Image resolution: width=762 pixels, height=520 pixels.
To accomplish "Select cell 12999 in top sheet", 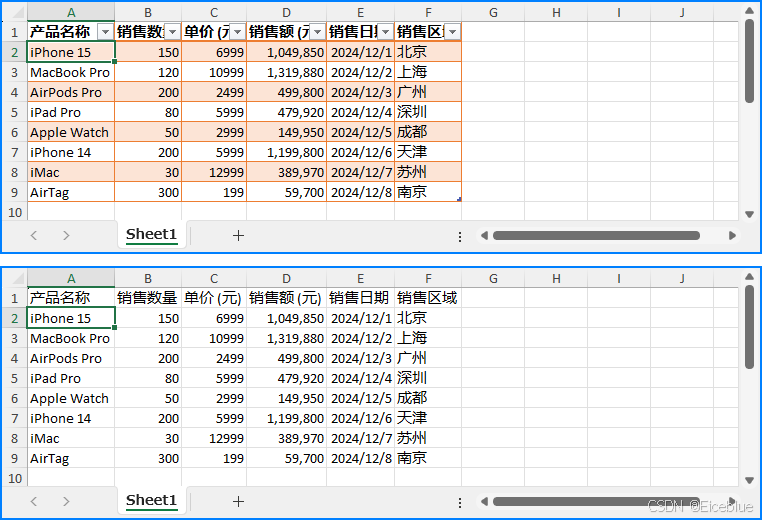I will [x=214, y=172].
